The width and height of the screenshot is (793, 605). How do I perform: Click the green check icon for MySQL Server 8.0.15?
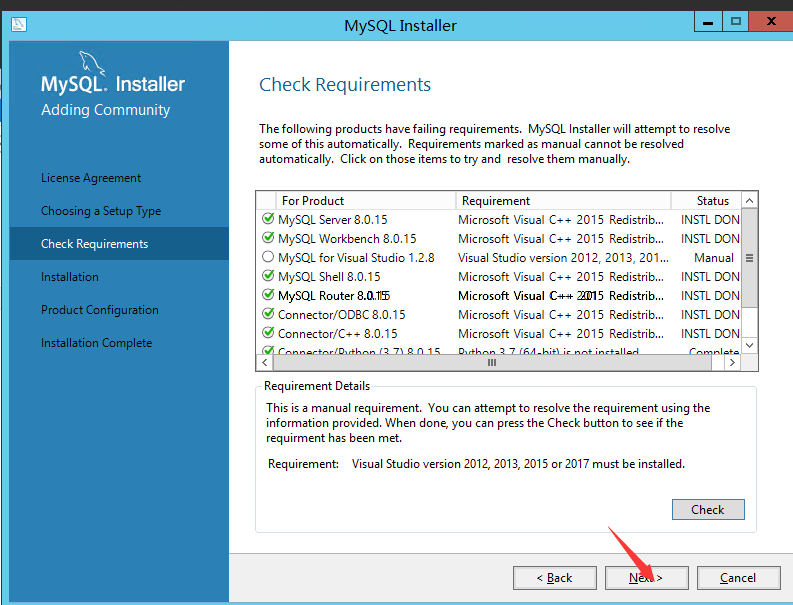coord(268,219)
